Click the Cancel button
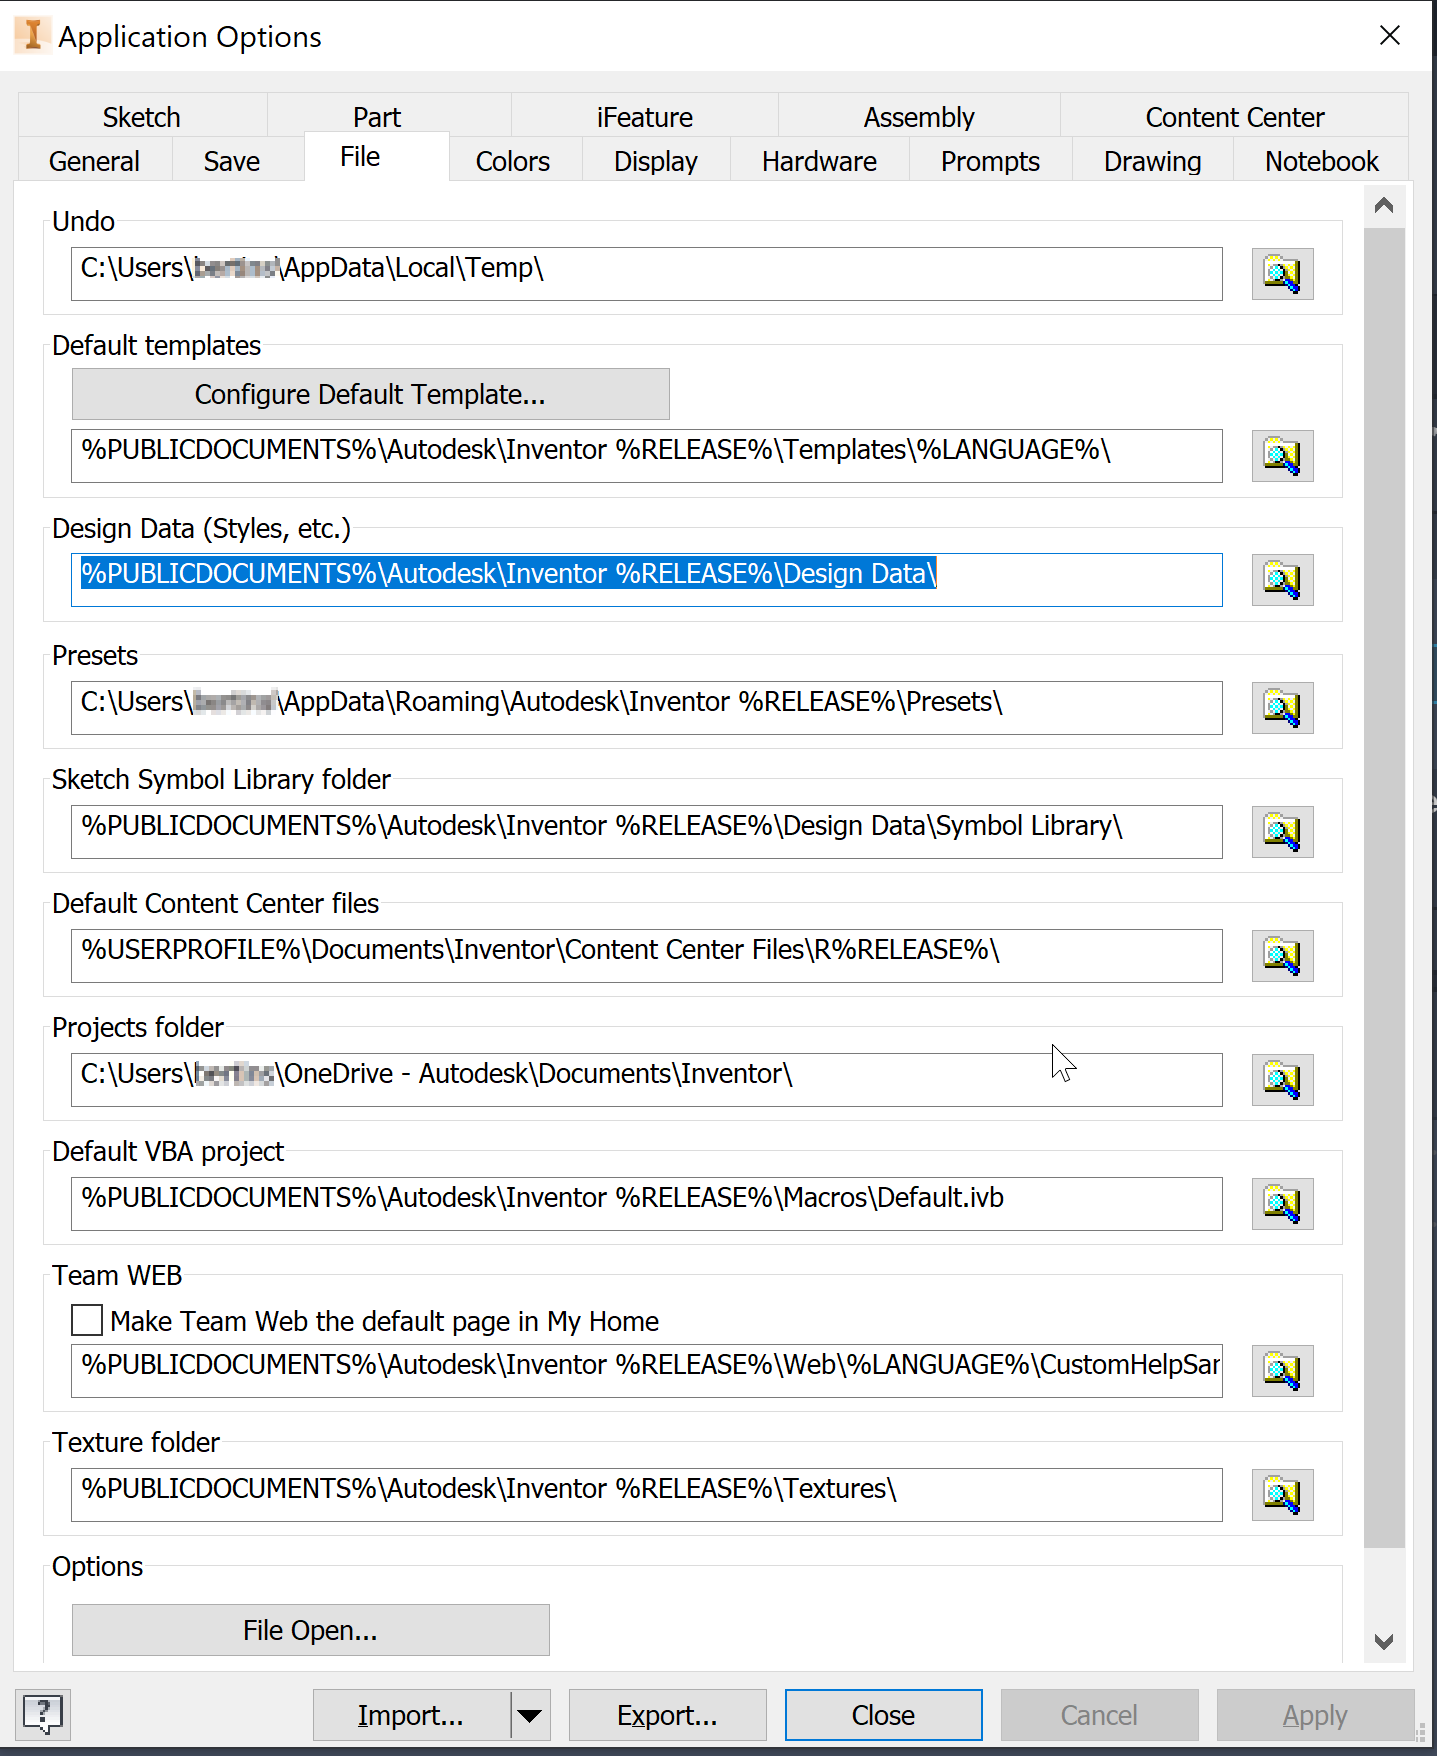 1099,1716
